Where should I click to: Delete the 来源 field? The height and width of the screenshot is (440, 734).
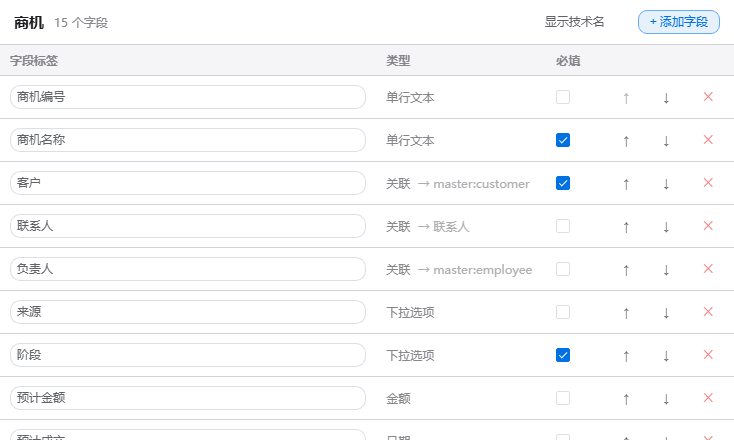point(708,312)
